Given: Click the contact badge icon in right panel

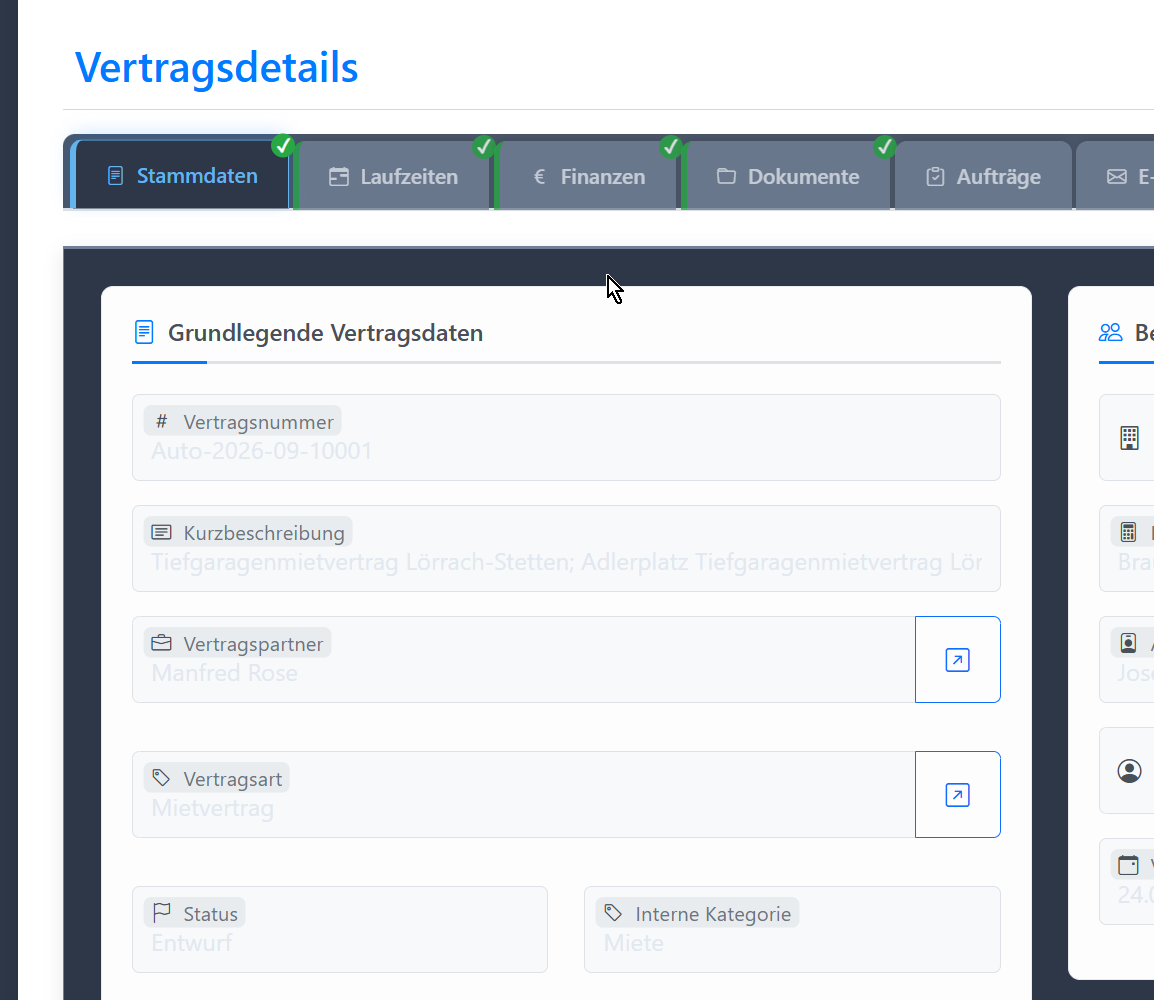Looking at the screenshot, I should (x=1128, y=643).
